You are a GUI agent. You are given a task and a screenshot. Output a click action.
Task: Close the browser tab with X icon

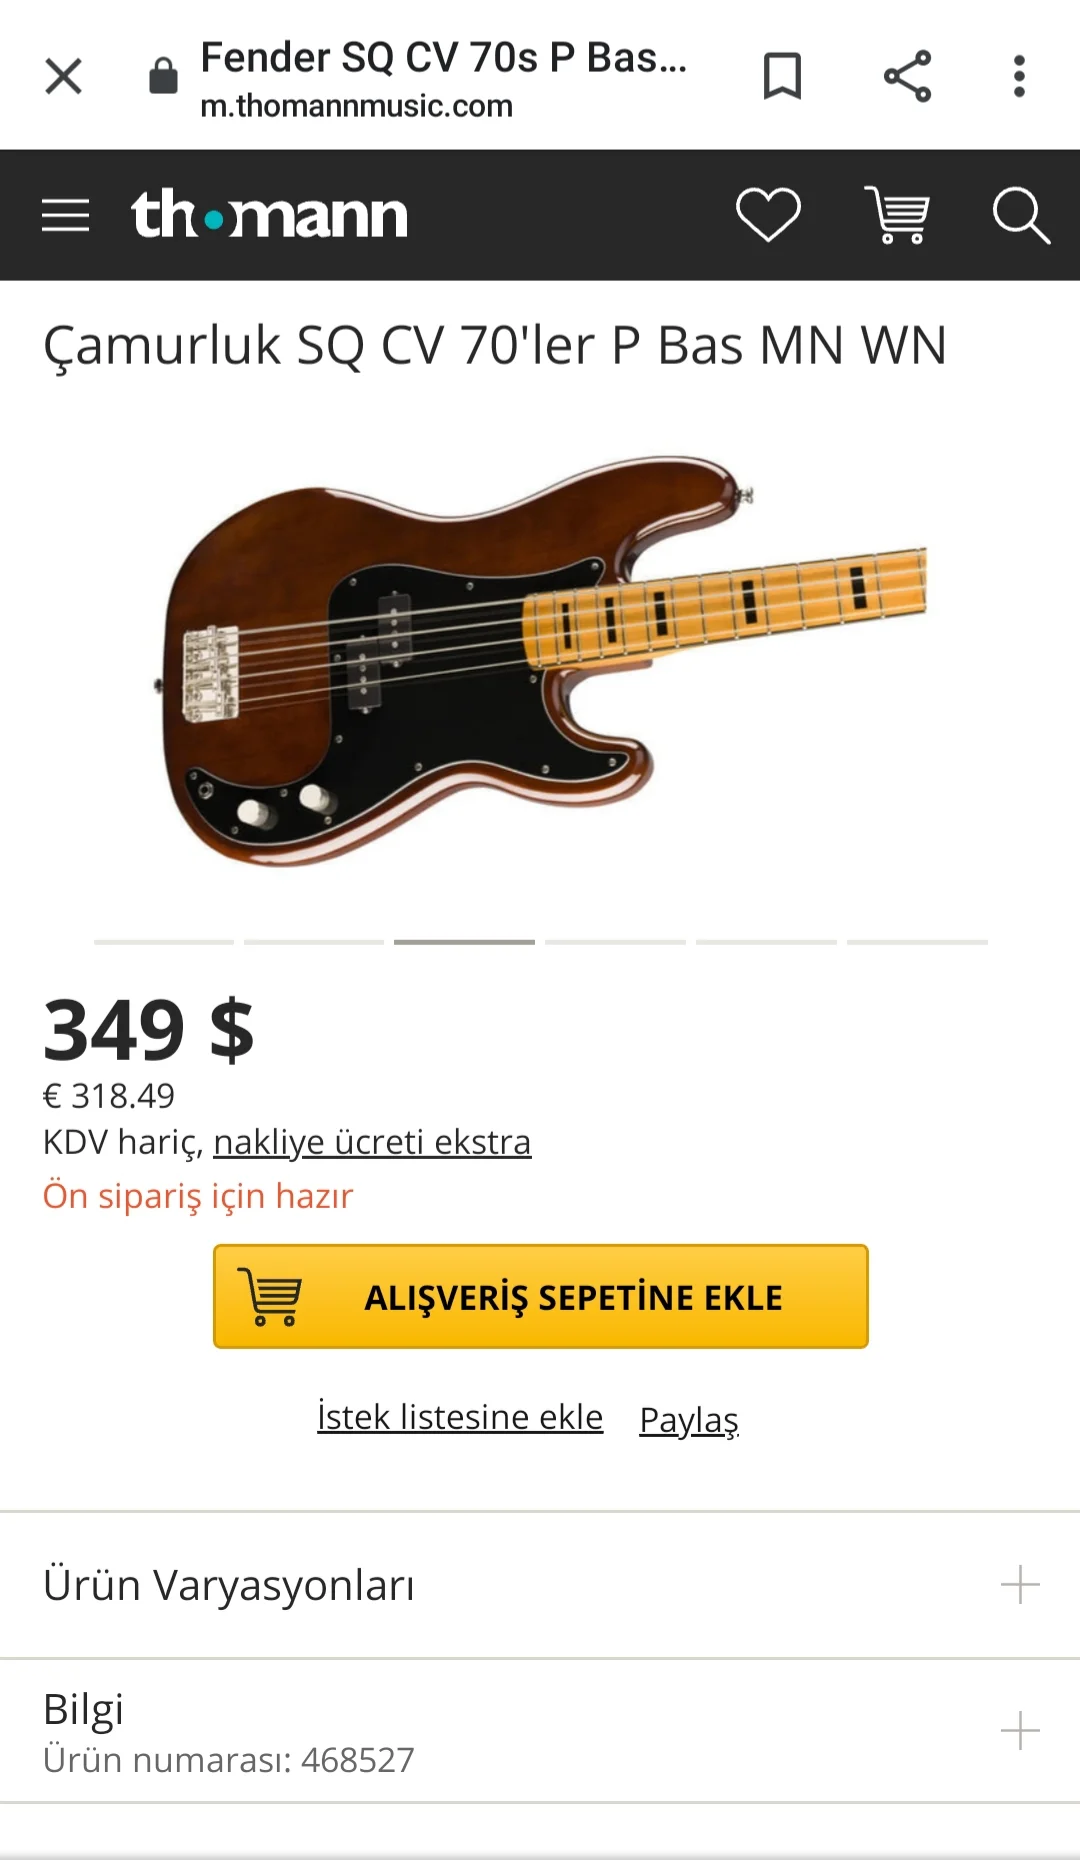point(63,76)
